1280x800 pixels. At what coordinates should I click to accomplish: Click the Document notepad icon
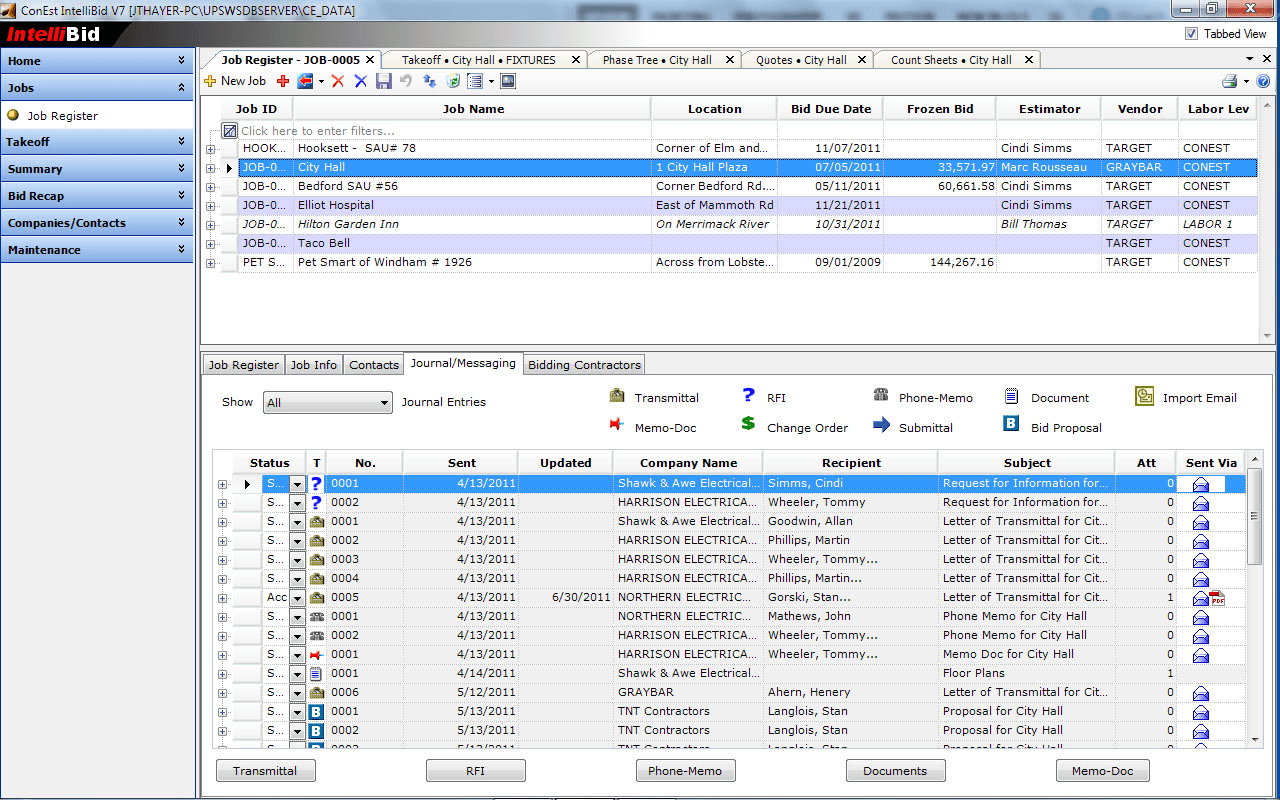pyautogui.click(x=1012, y=396)
